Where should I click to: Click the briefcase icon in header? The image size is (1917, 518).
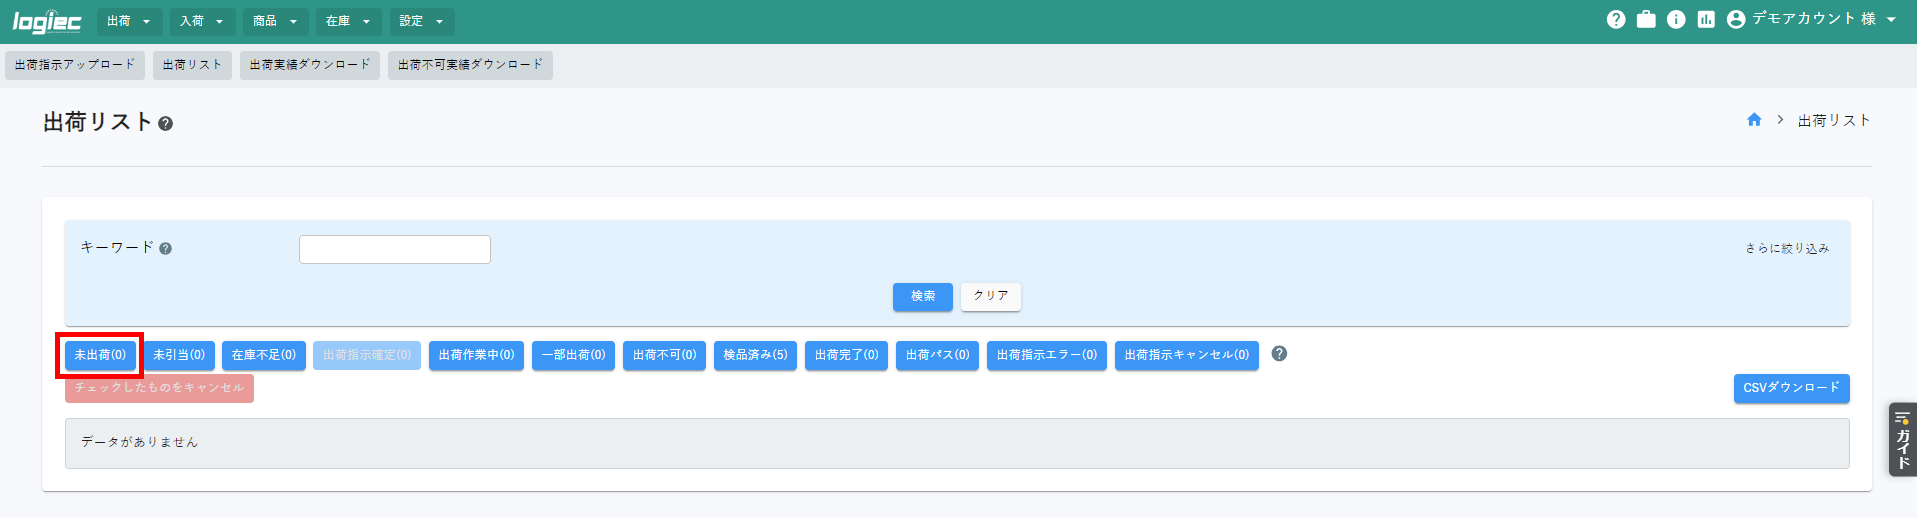coord(1645,20)
